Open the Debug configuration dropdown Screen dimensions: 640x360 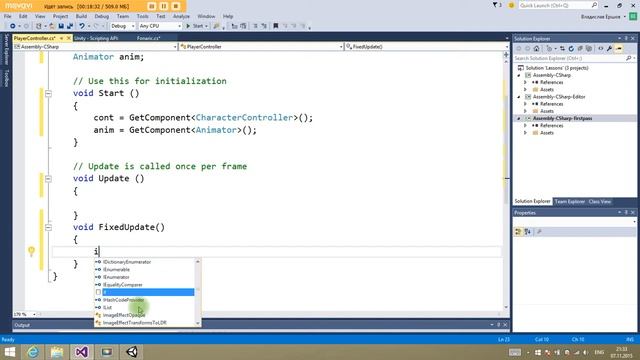pos(122,26)
